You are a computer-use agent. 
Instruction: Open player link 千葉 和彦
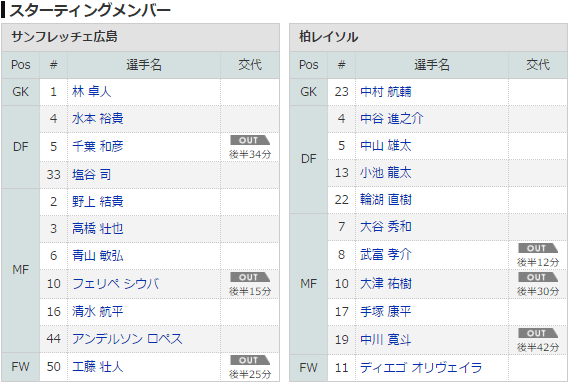pyautogui.click(x=98, y=147)
